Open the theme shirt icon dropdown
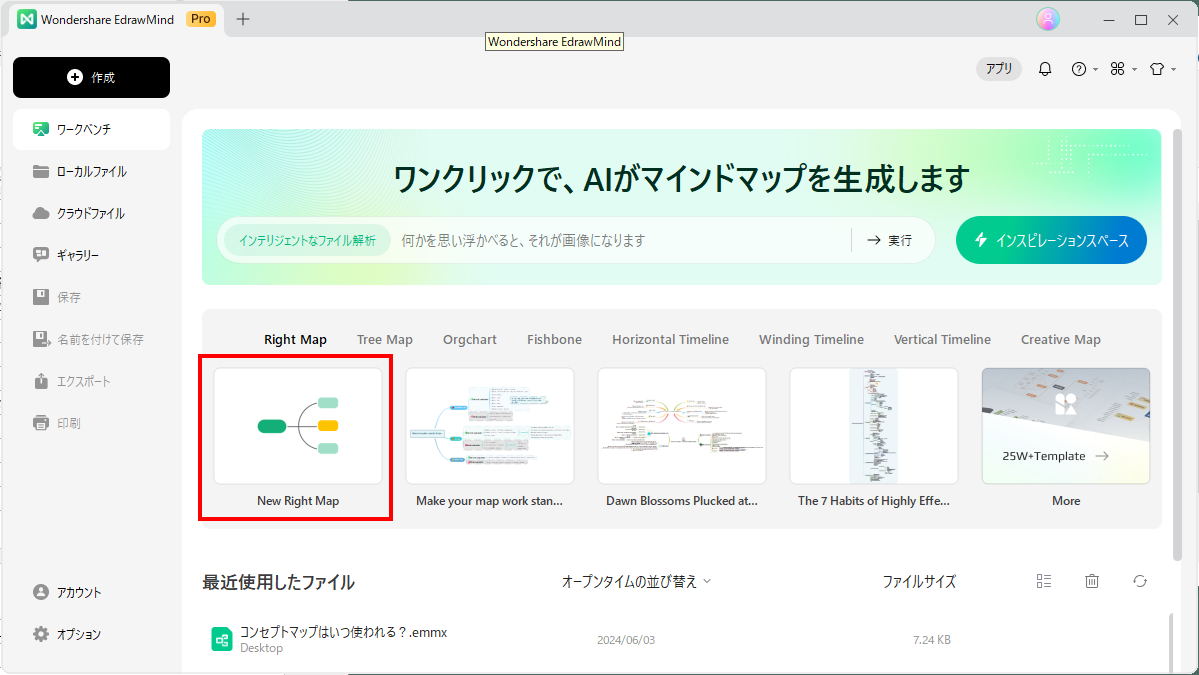 click(x=1162, y=69)
